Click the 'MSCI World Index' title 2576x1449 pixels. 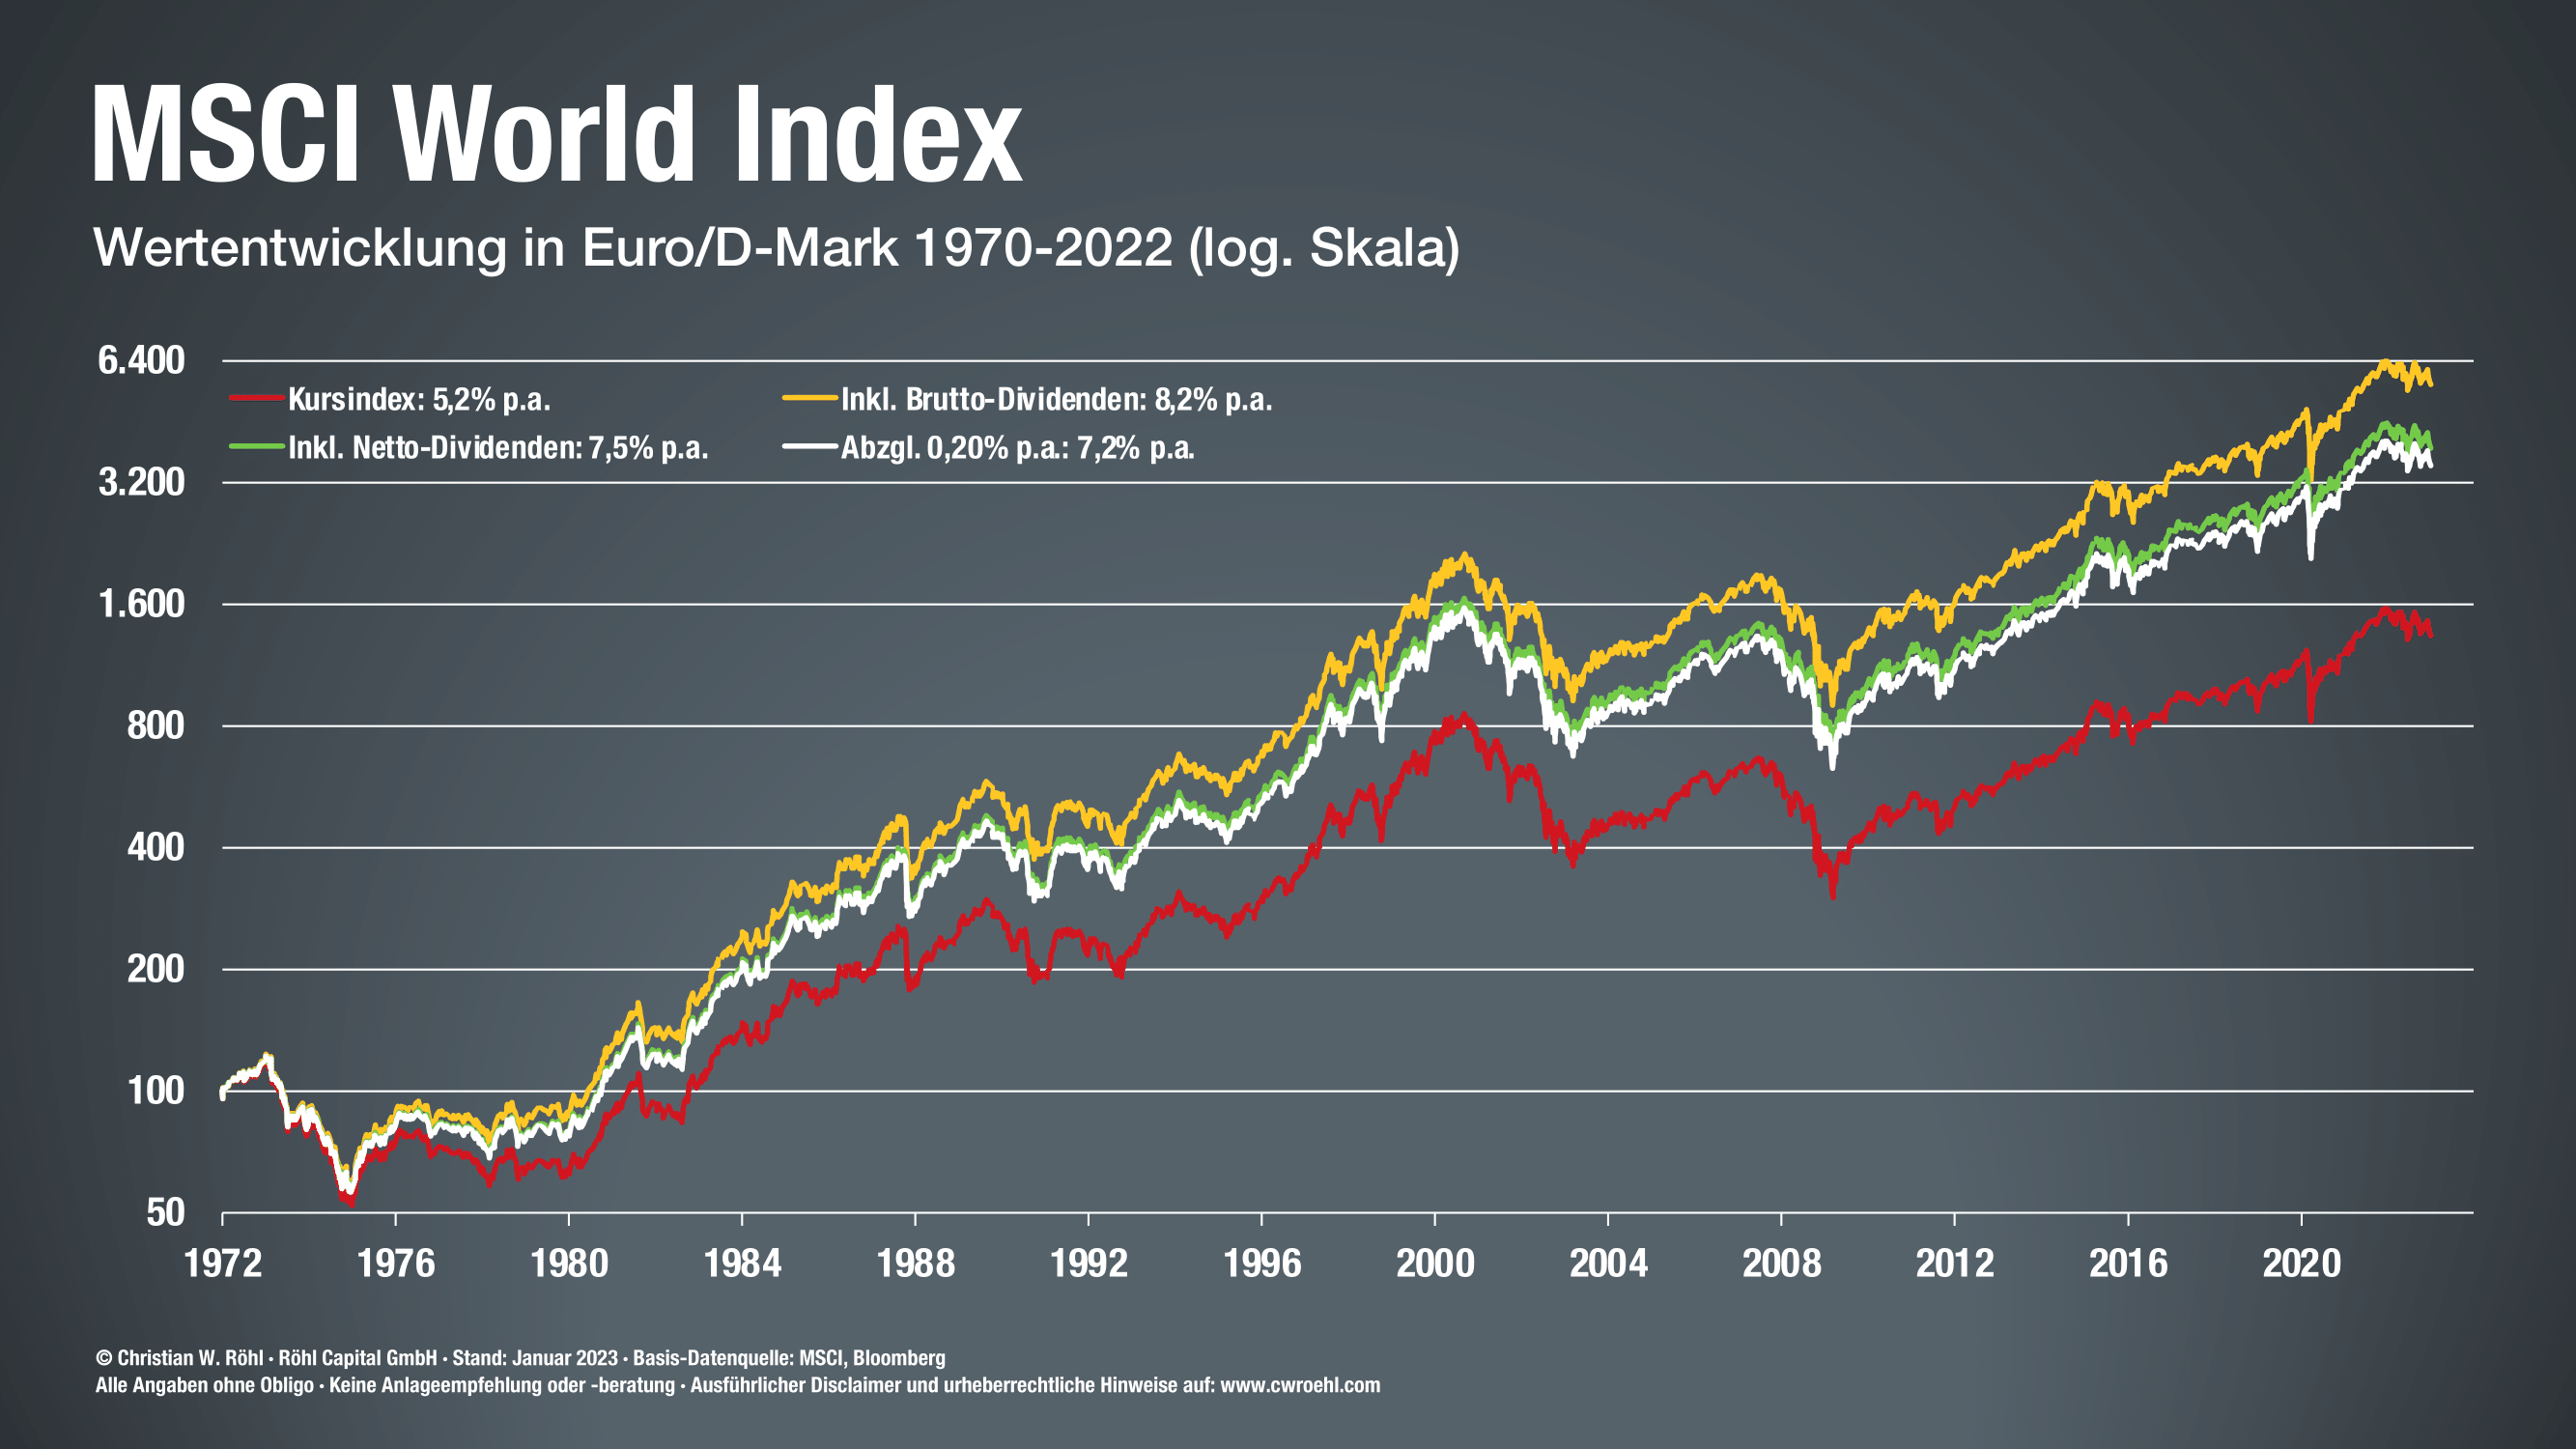(x=557, y=134)
